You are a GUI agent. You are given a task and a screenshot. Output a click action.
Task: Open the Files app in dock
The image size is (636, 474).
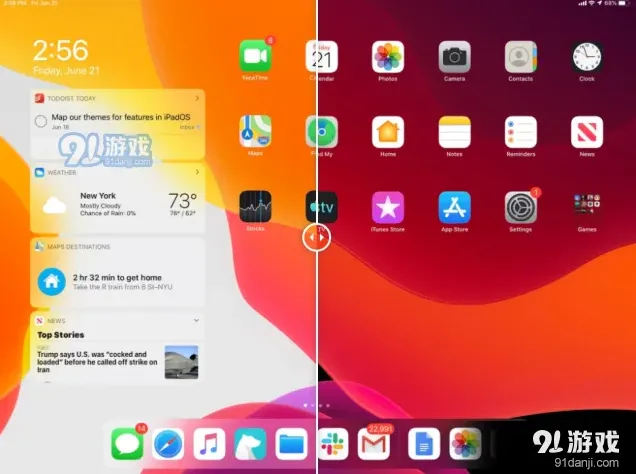pos(291,444)
